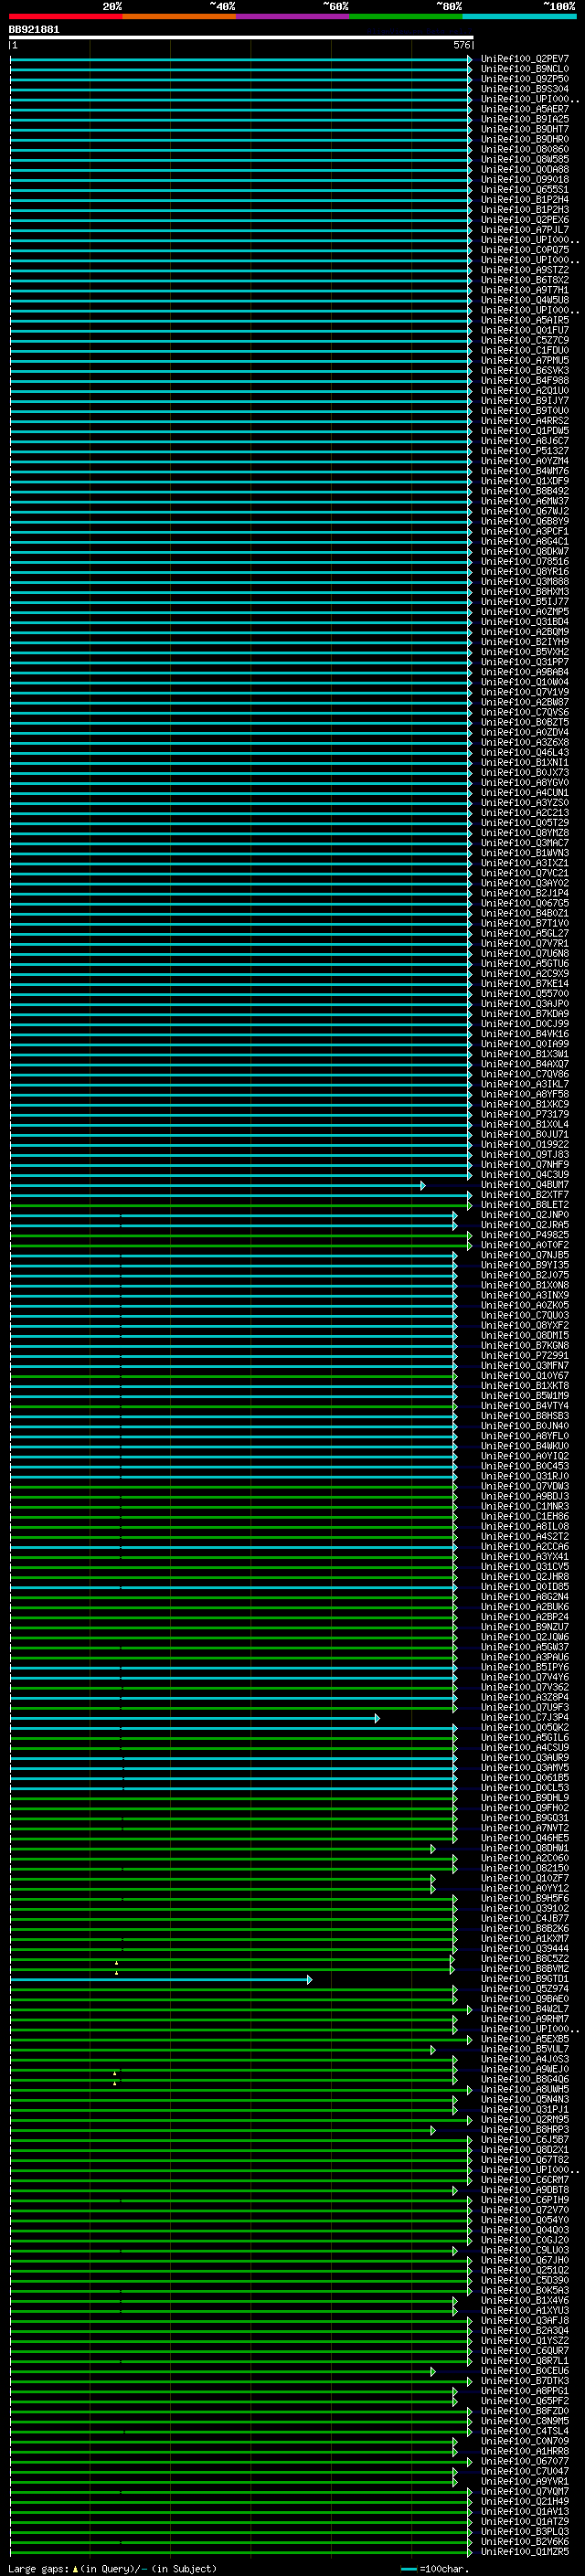Click hit label UniRef100_C4TSL4
585x2576 pixels.
[x=524, y=2431]
